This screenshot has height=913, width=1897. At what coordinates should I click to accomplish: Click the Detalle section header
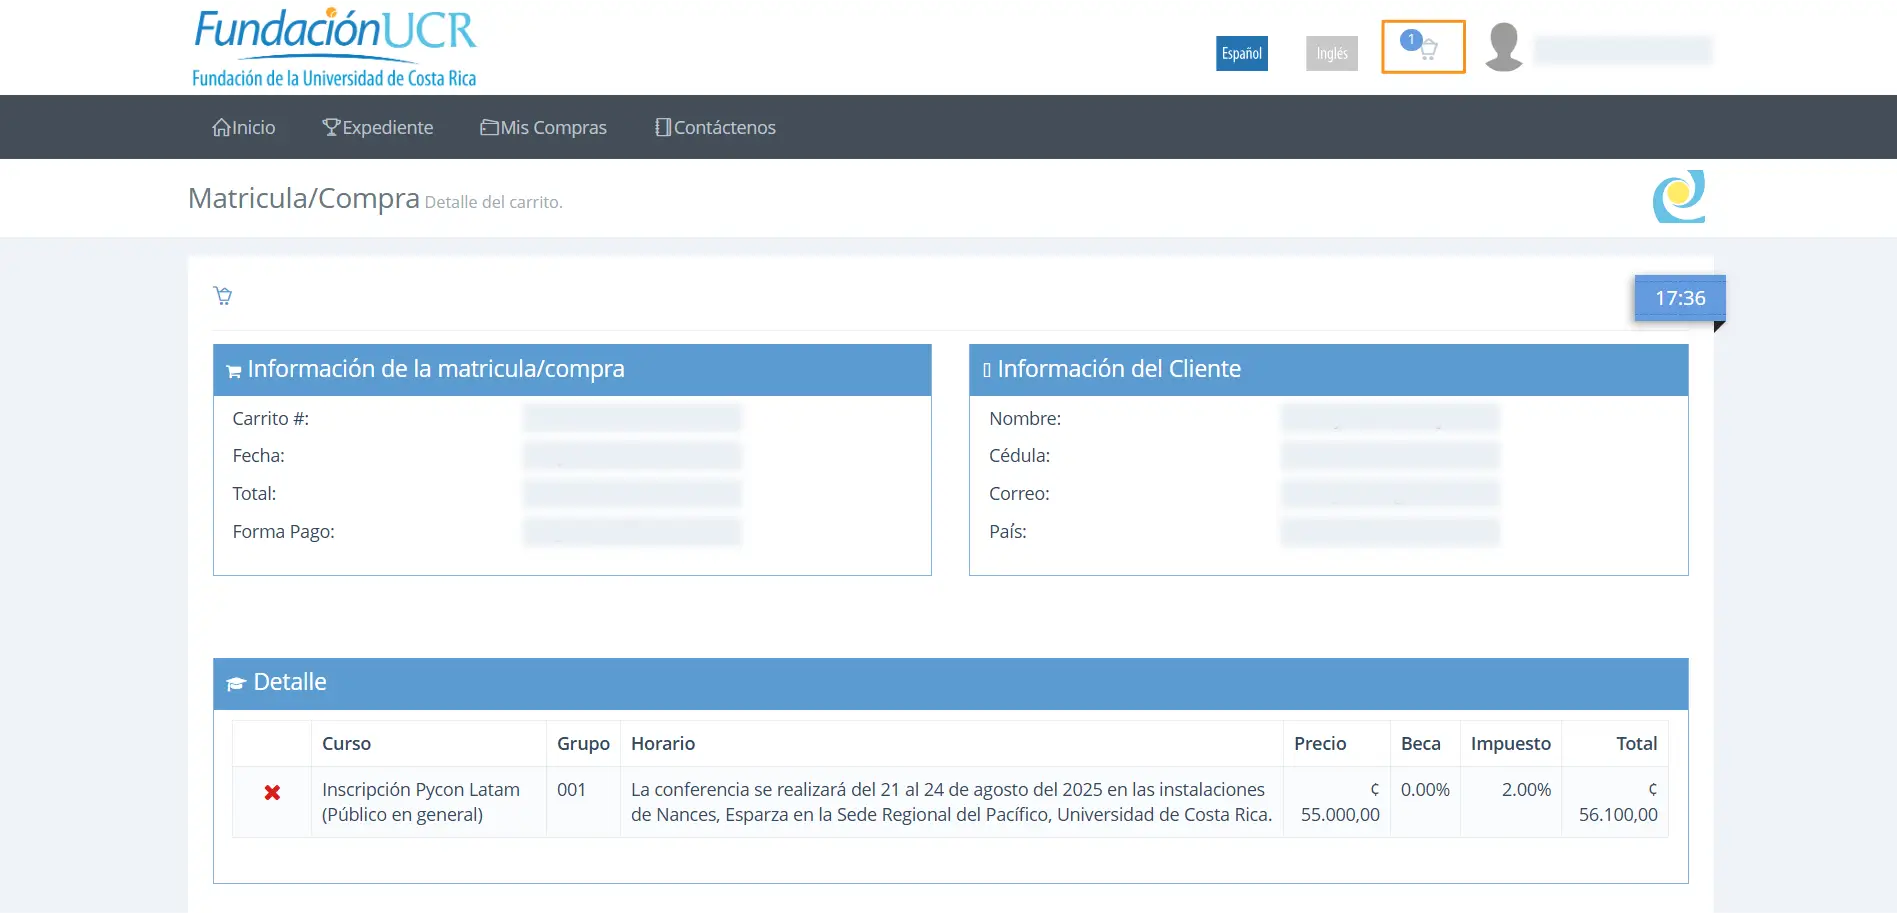[951, 683]
